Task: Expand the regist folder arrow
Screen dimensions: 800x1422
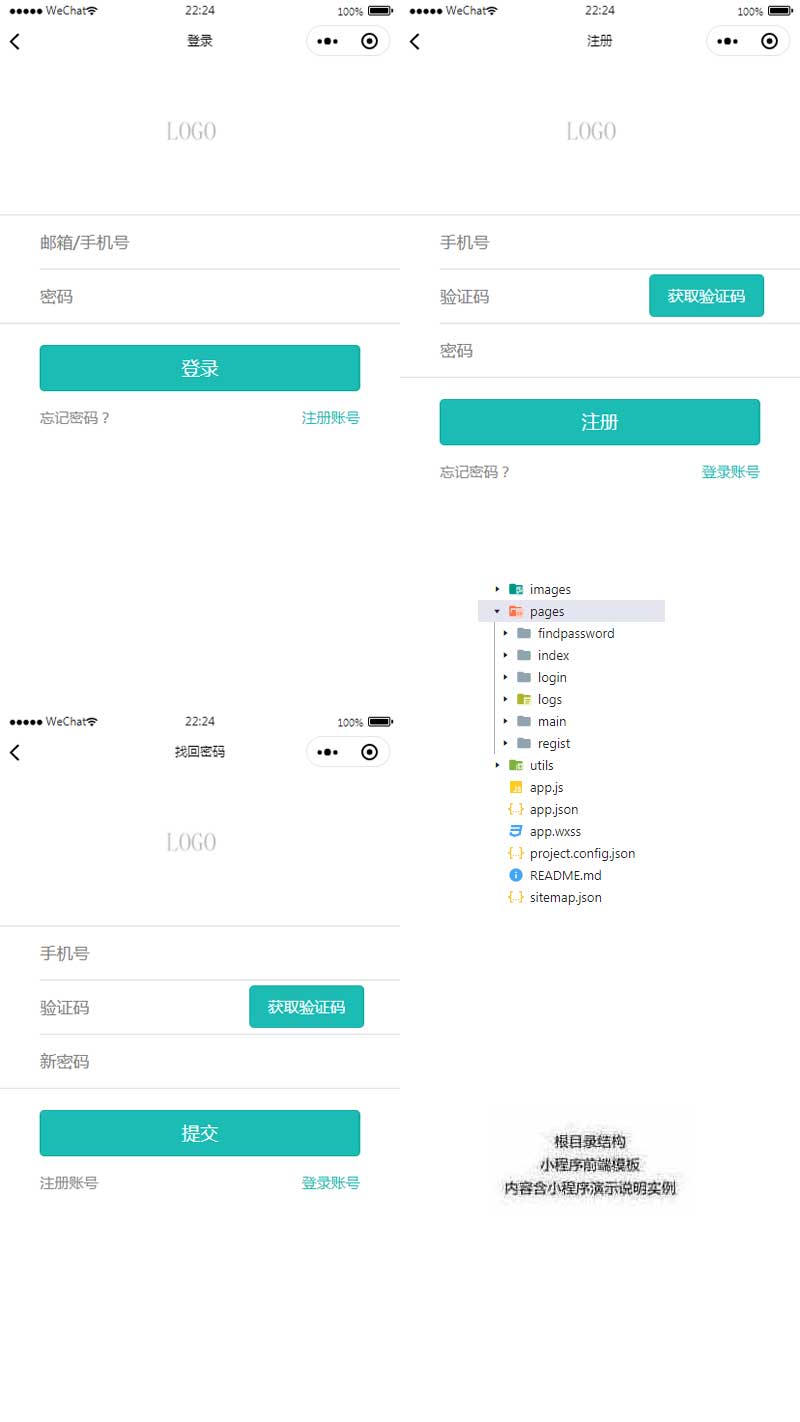Action: click(505, 743)
